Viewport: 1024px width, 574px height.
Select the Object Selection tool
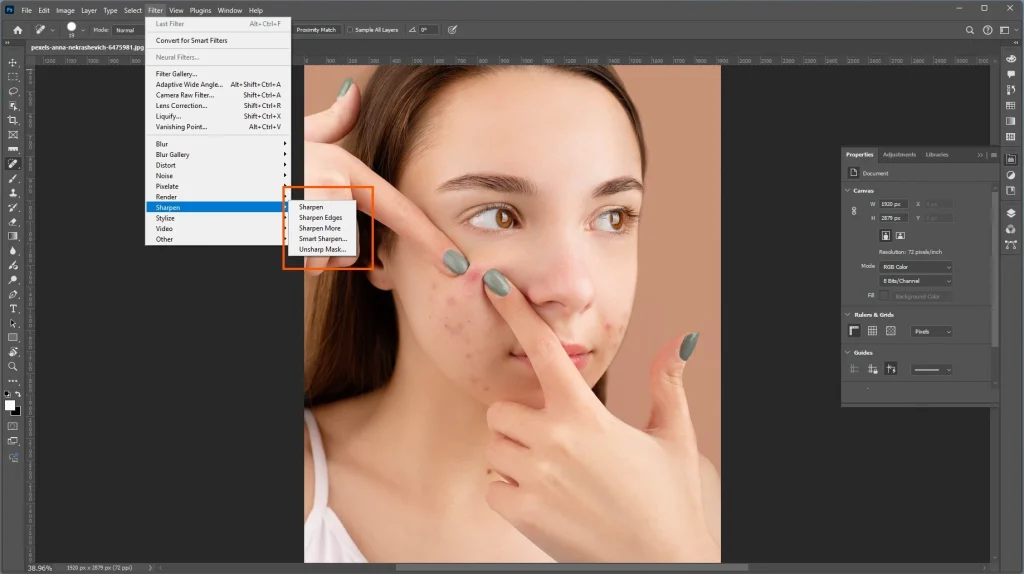(x=12, y=106)
